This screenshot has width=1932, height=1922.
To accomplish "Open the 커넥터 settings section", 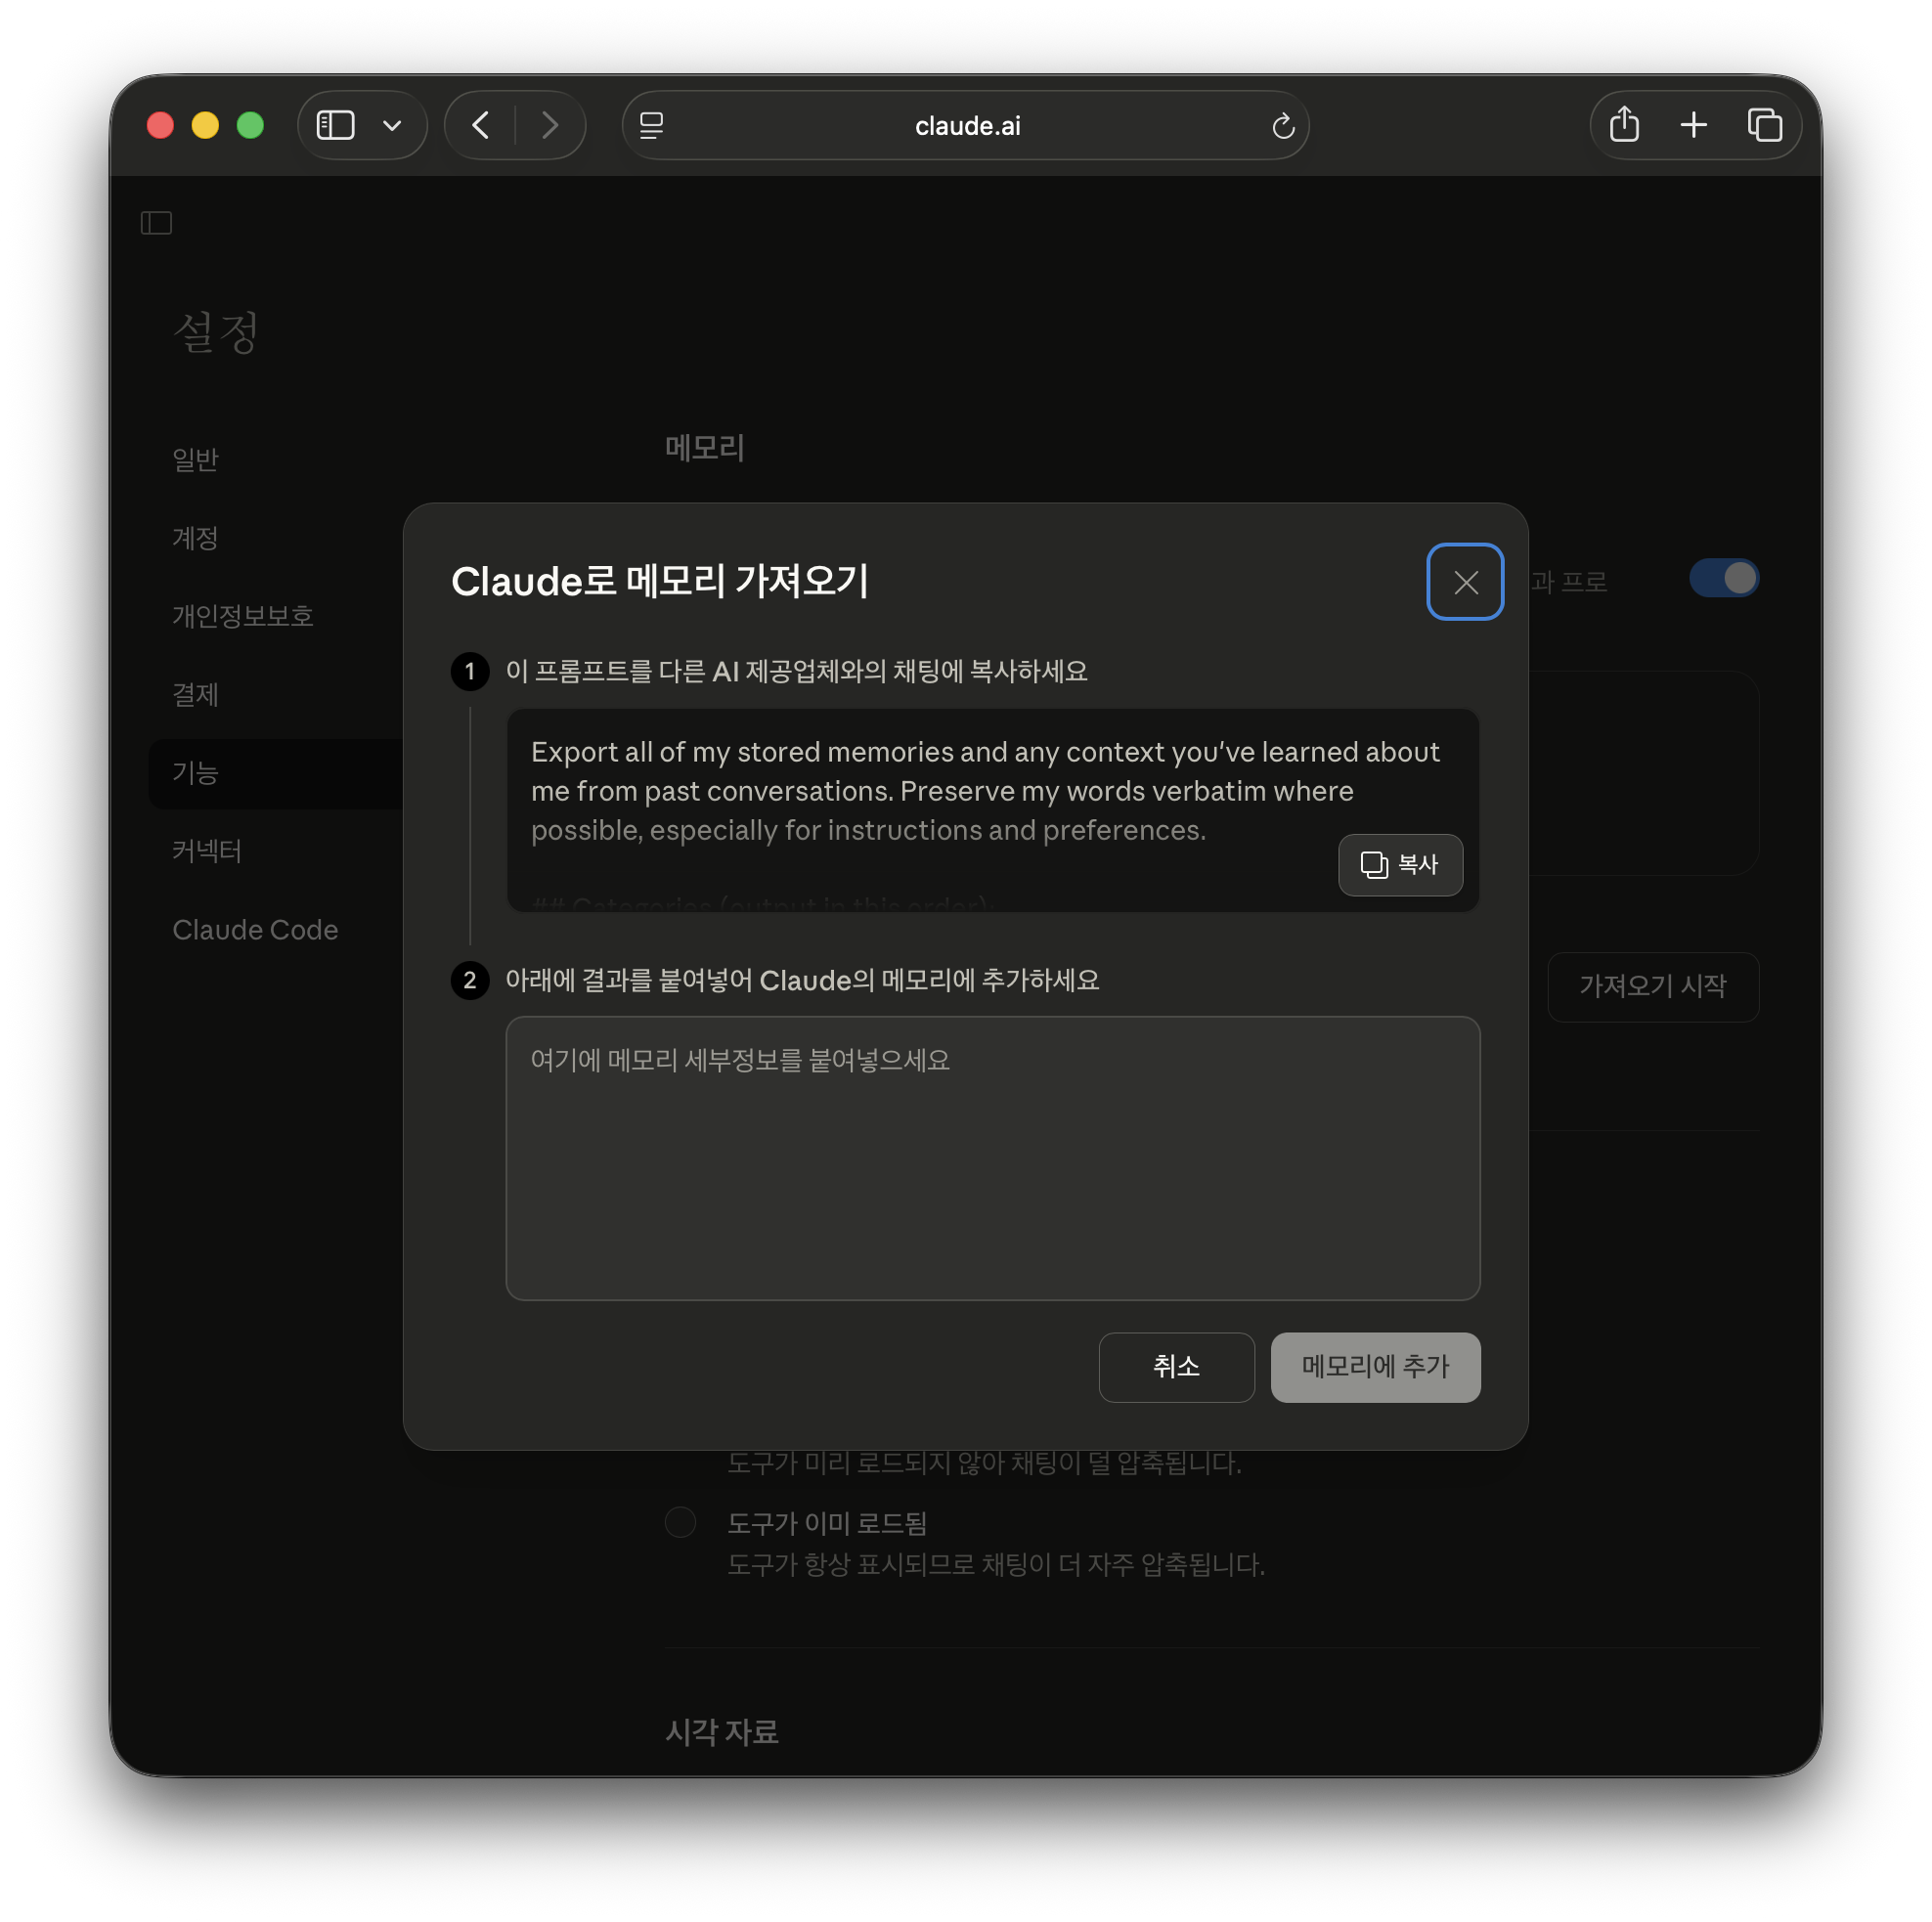I will (207, 851).
